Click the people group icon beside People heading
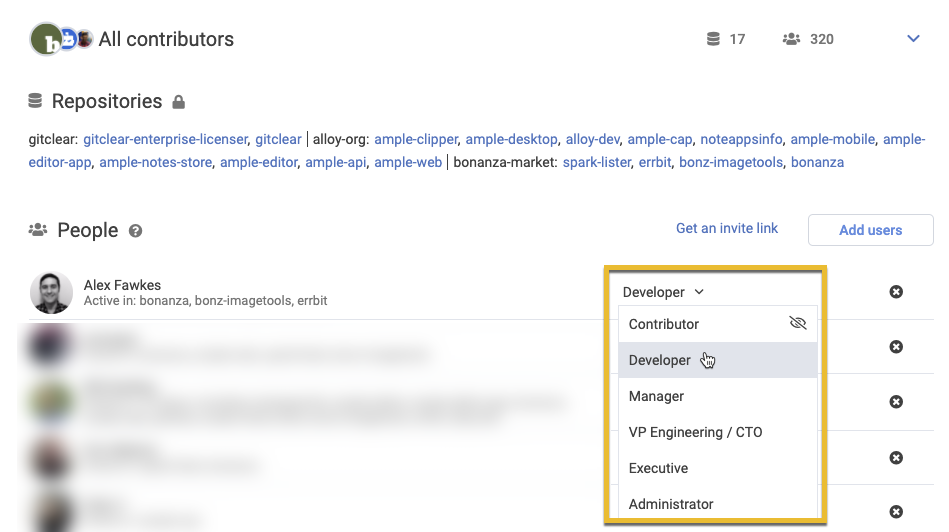 [38, 230]
